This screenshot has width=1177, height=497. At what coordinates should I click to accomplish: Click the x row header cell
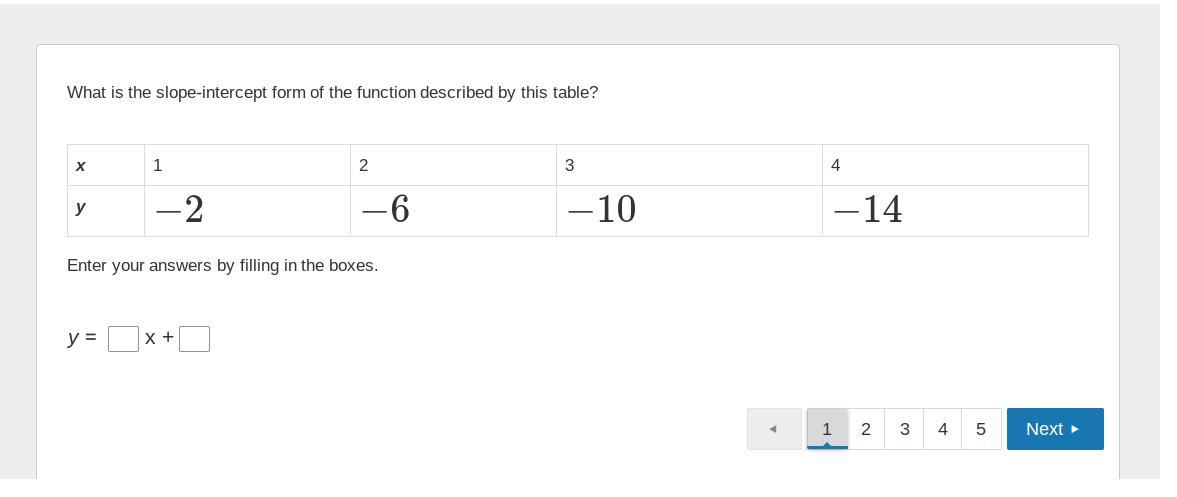point(106,165)
